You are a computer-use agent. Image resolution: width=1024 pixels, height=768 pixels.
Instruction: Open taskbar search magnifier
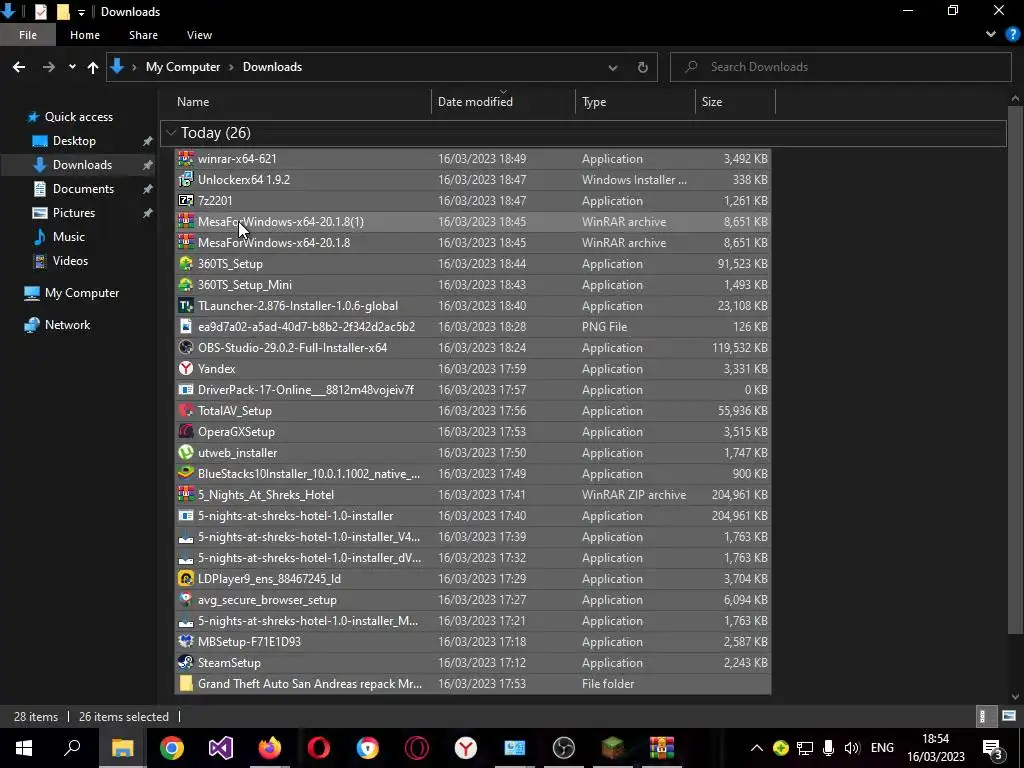[72, 748]
